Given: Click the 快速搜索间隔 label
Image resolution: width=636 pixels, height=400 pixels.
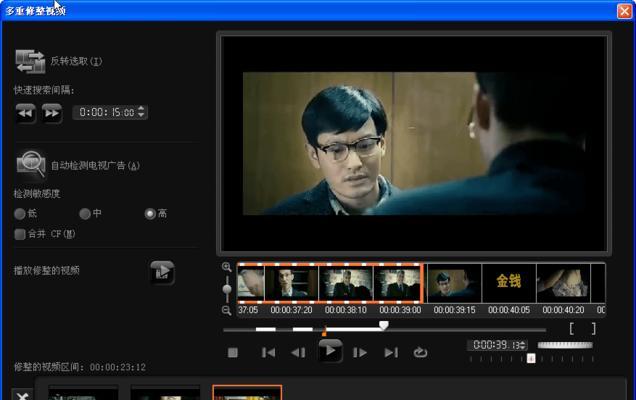Looking at the screenshot, I should tap(44, 90).
